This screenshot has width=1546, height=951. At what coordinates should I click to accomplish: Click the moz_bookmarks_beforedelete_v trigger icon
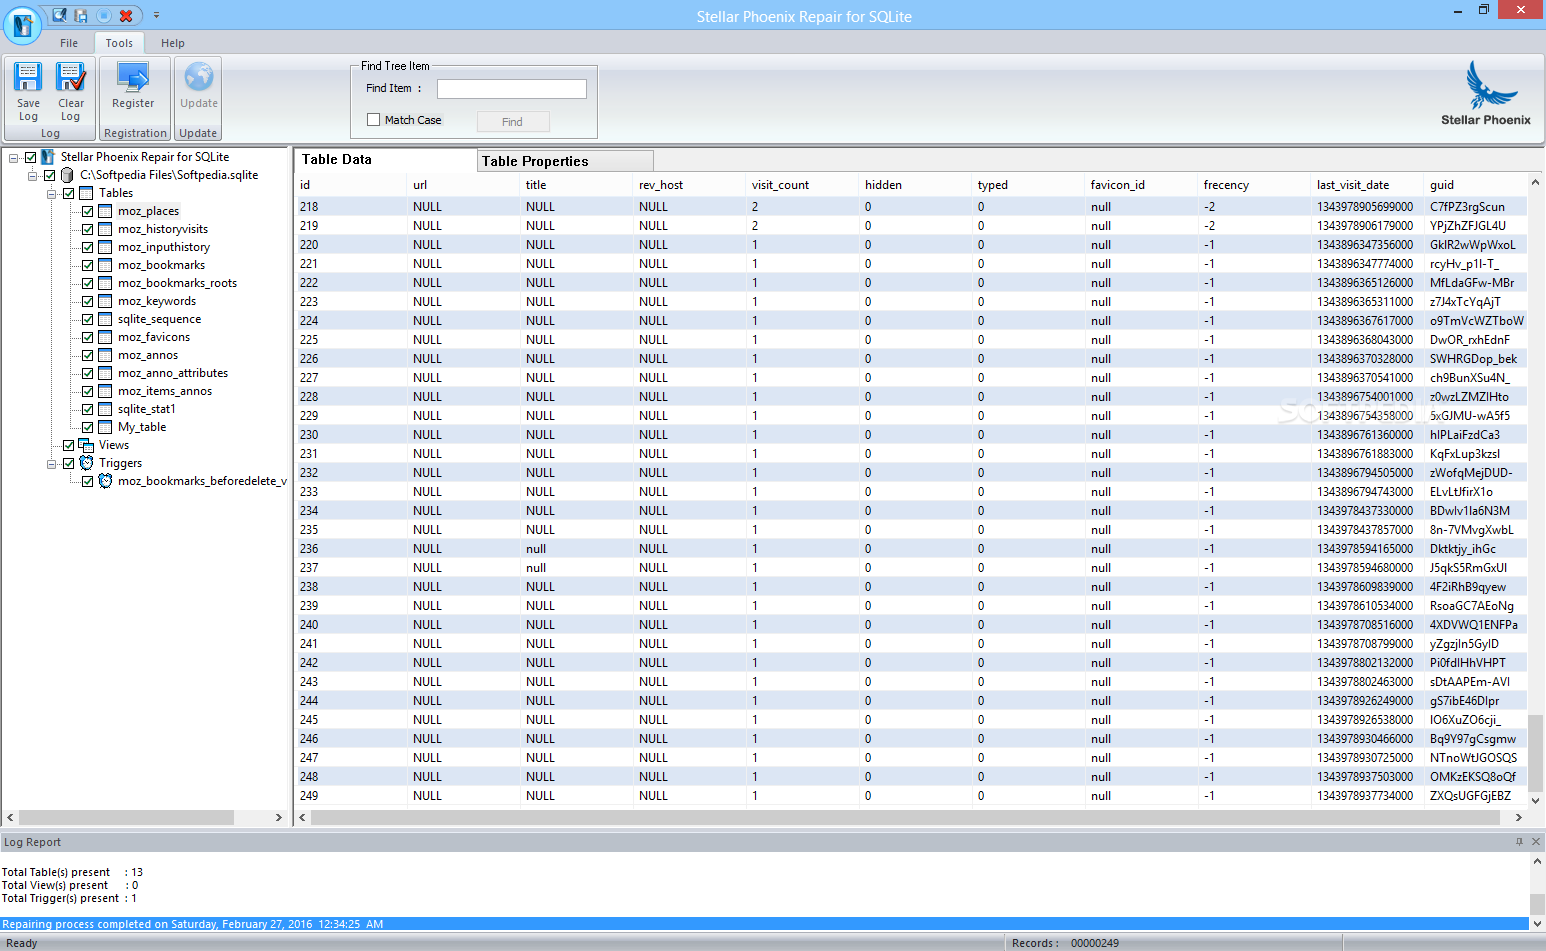[105, 481]
